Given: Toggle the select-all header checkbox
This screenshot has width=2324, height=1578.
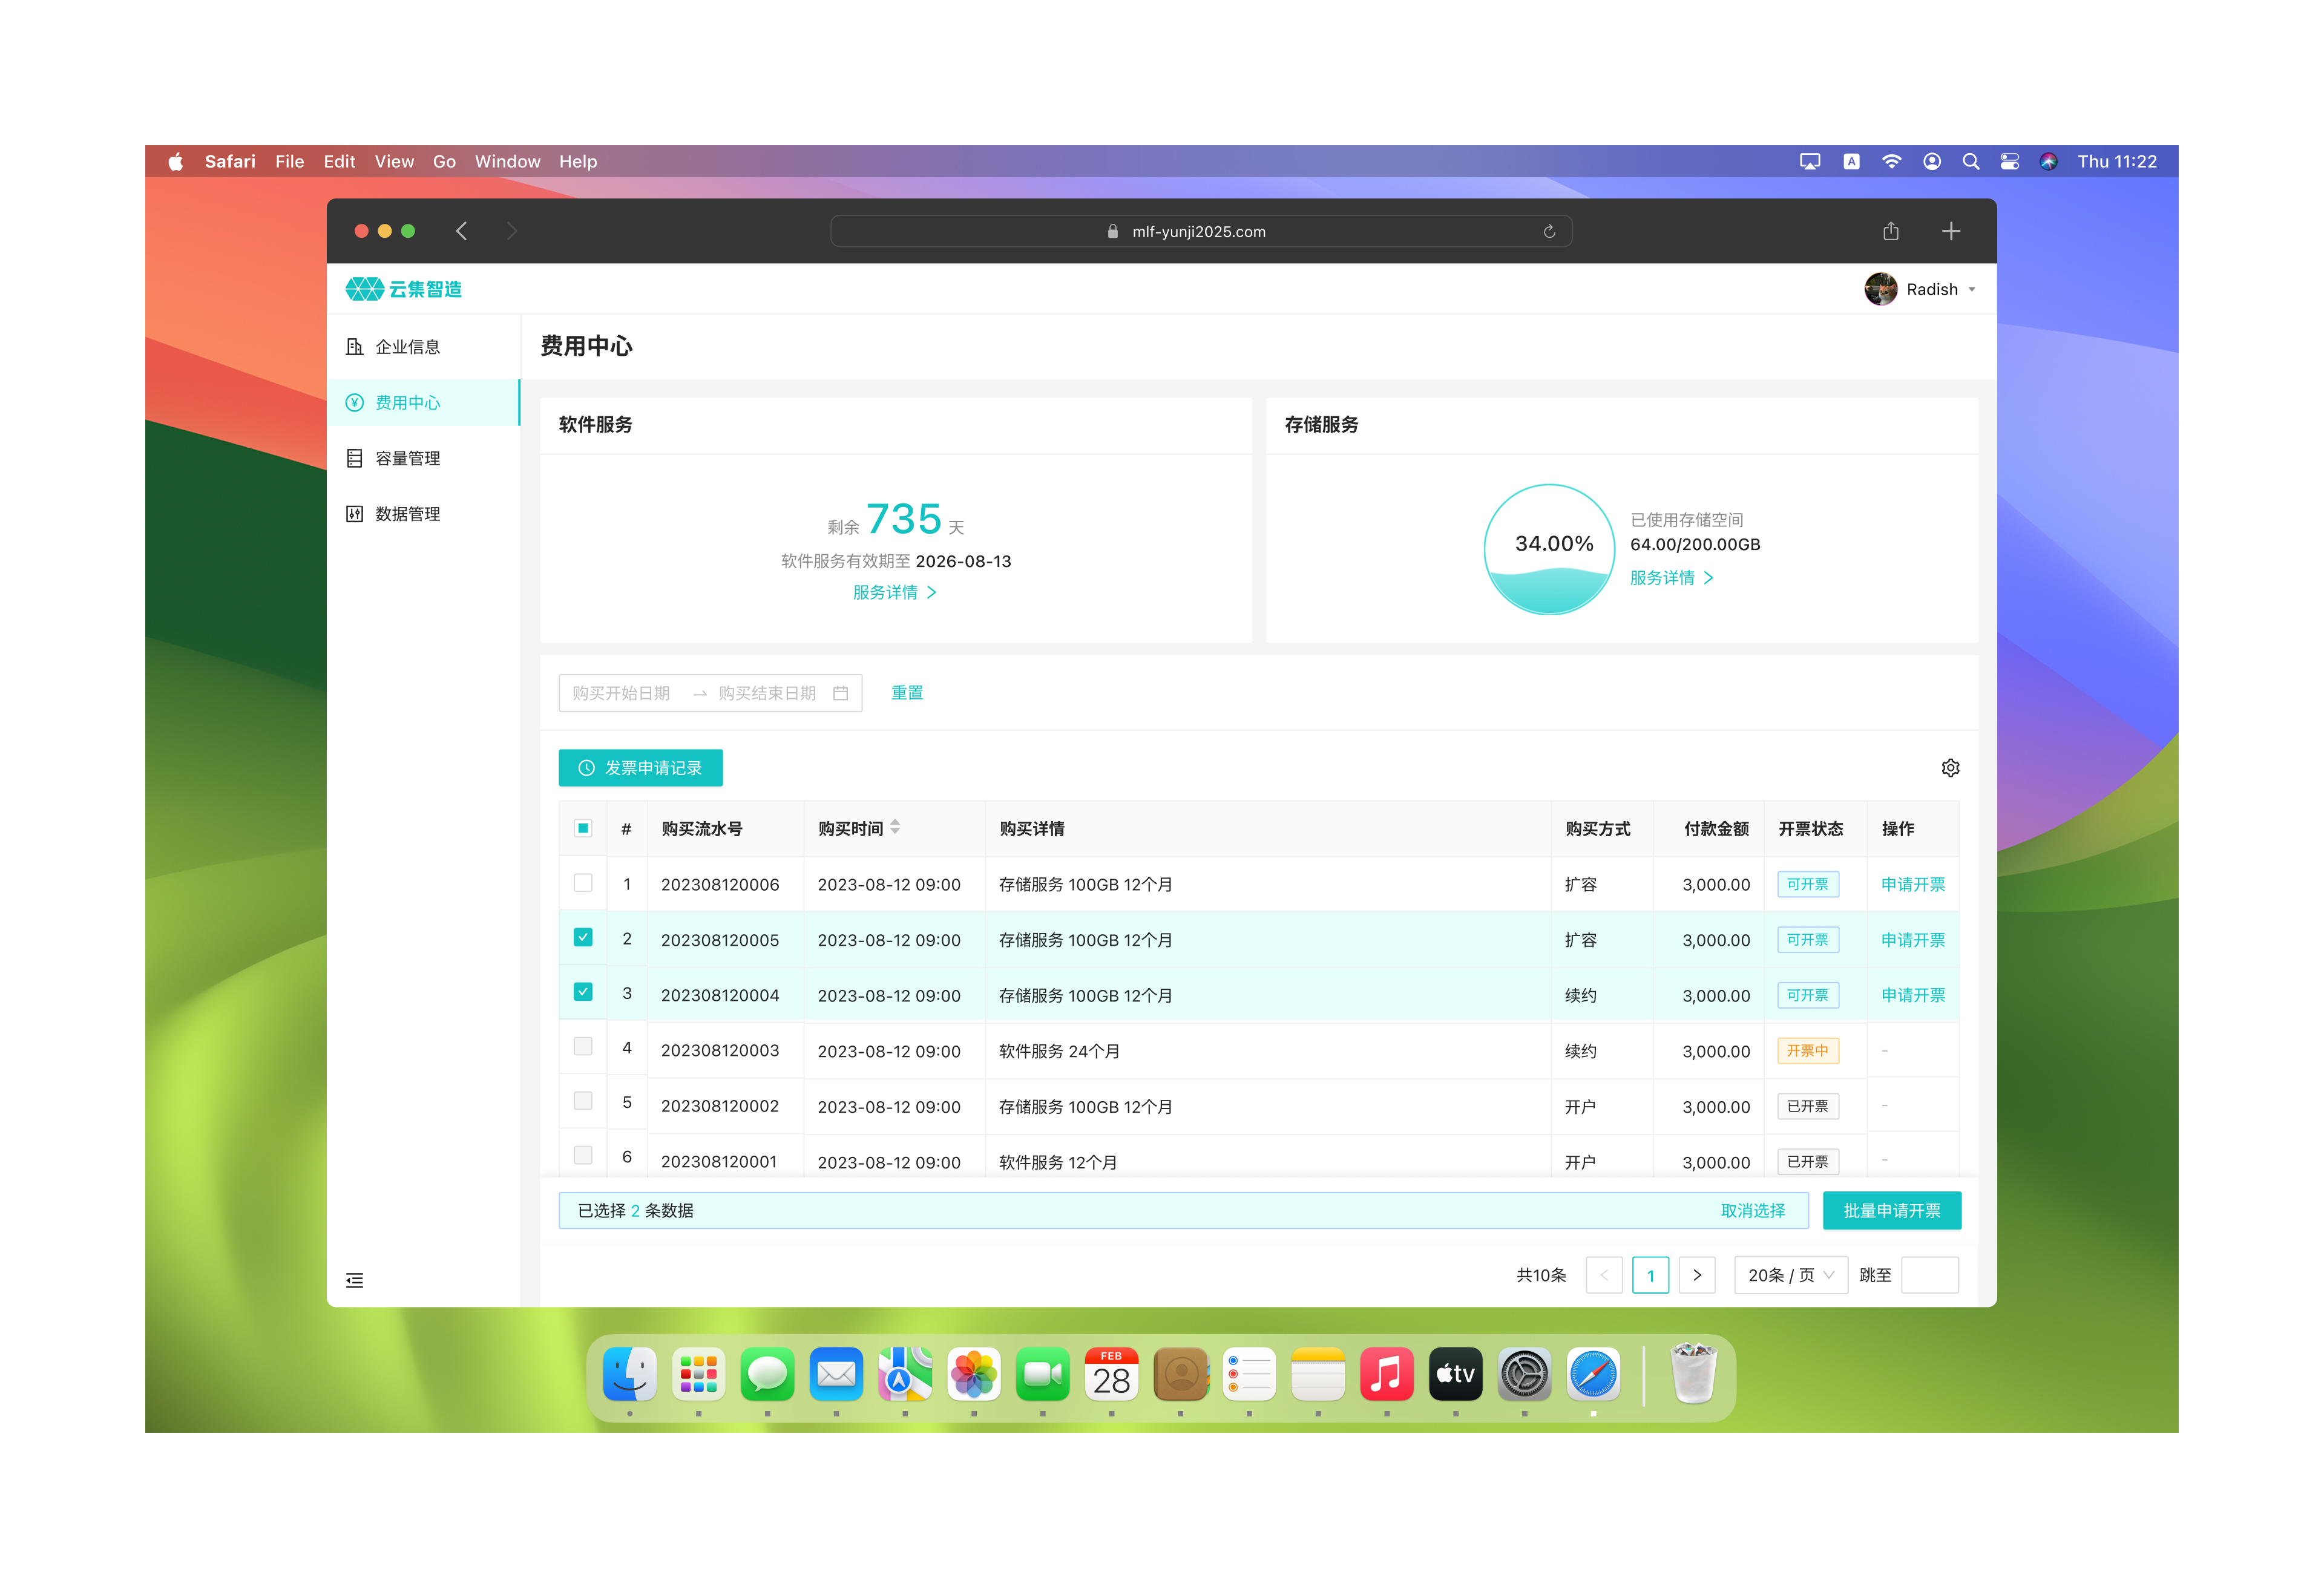Looking at the screenshot, I should (583, 828).
